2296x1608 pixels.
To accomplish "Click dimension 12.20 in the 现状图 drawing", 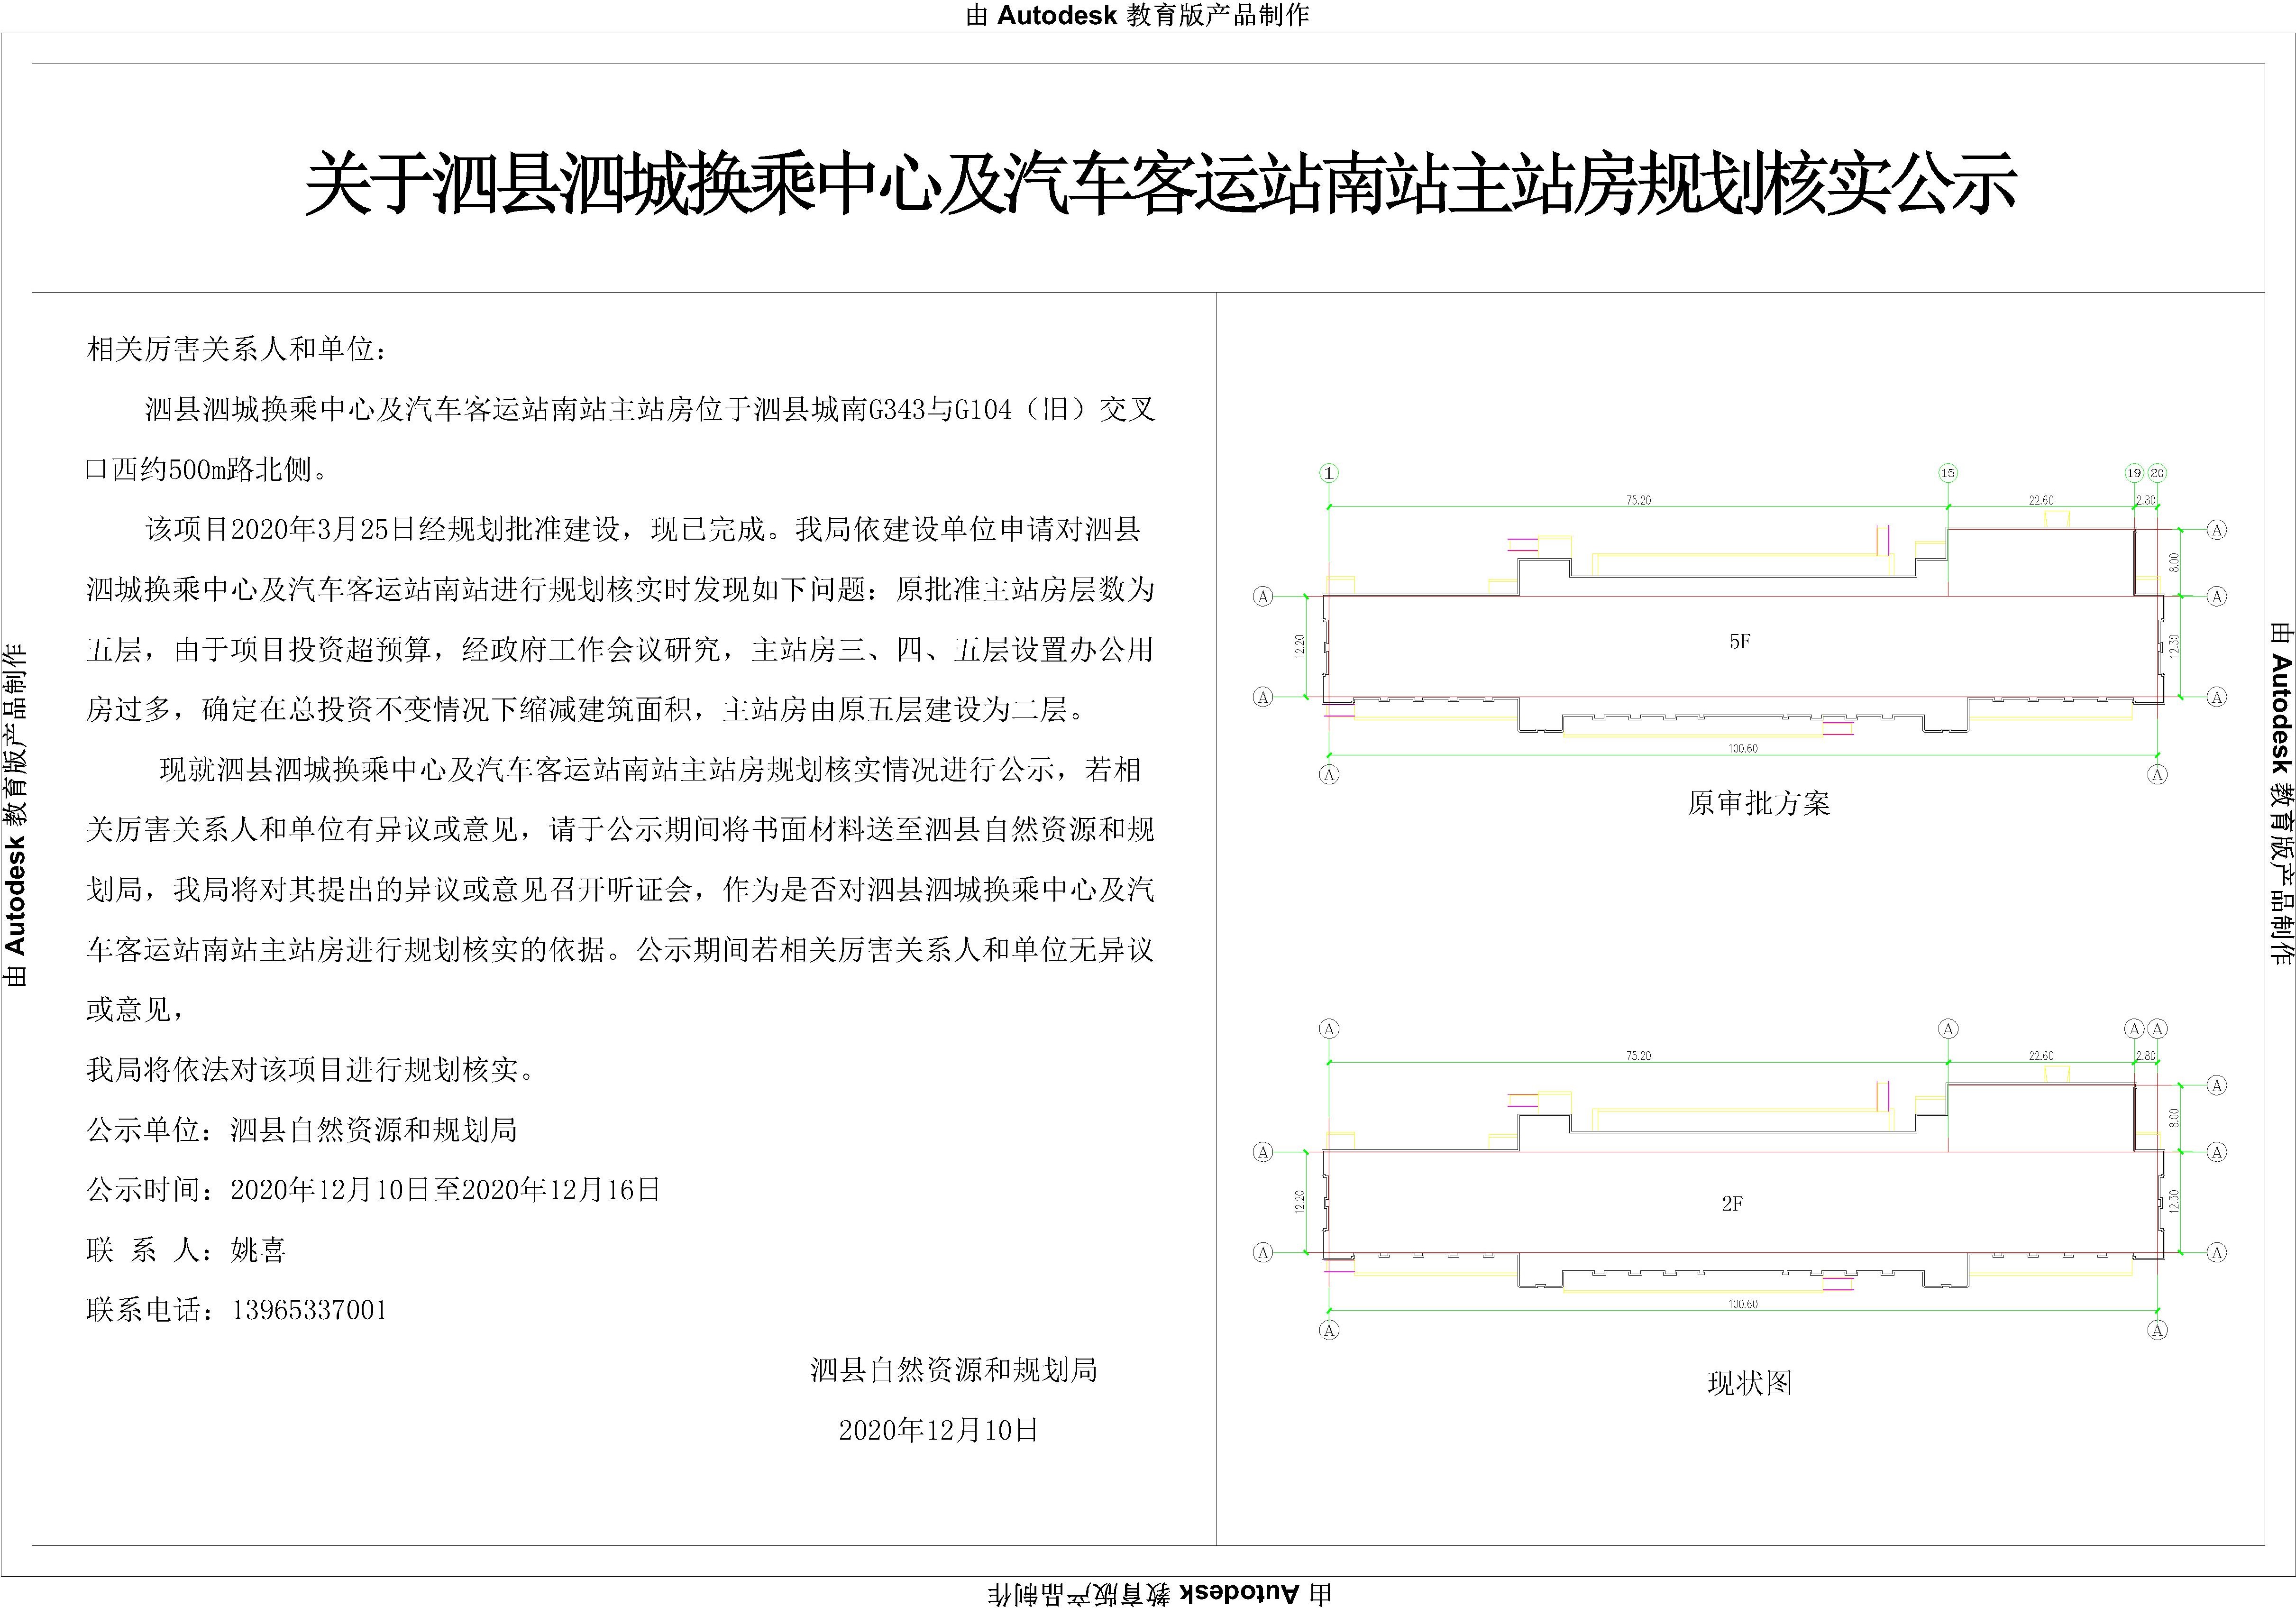I will coord(1299,1202).
